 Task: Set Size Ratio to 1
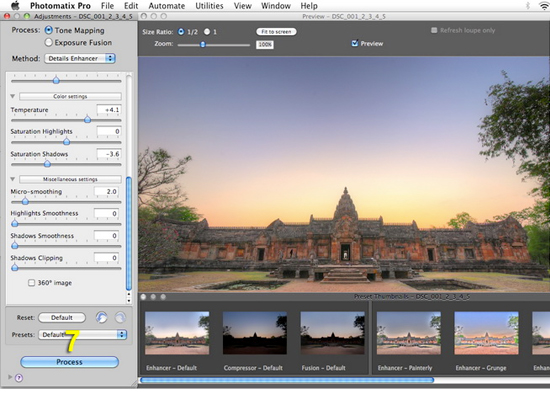(207, 32)
